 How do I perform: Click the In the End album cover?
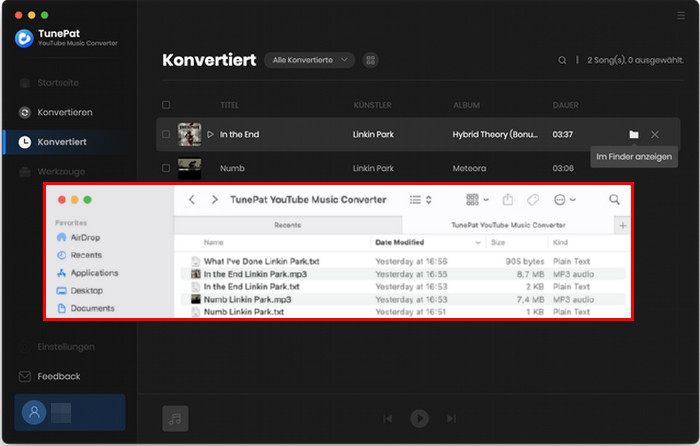click(x=189, y=134)
